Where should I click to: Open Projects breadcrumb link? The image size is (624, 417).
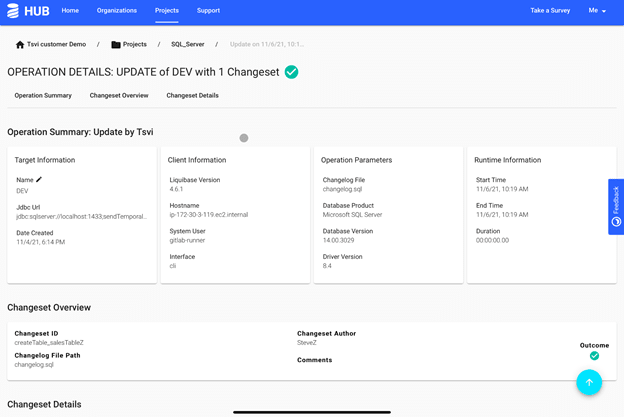pyautogui.click(x=135, y=44)
